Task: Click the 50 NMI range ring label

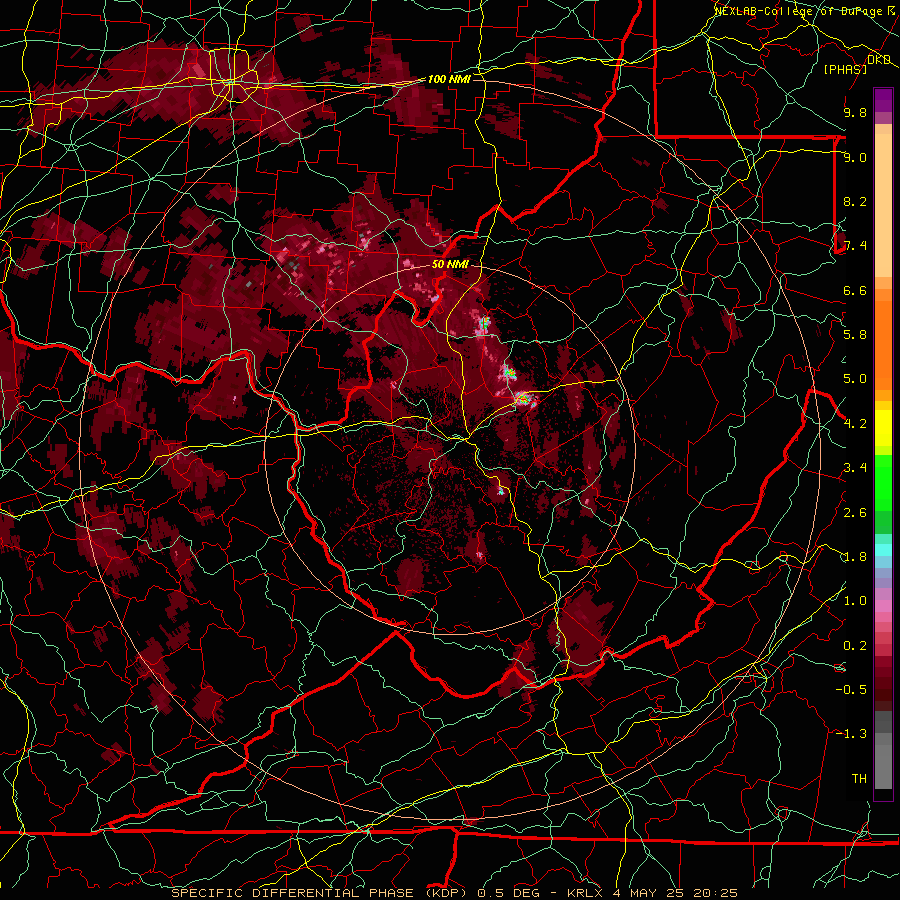Action: click(450, 265)
